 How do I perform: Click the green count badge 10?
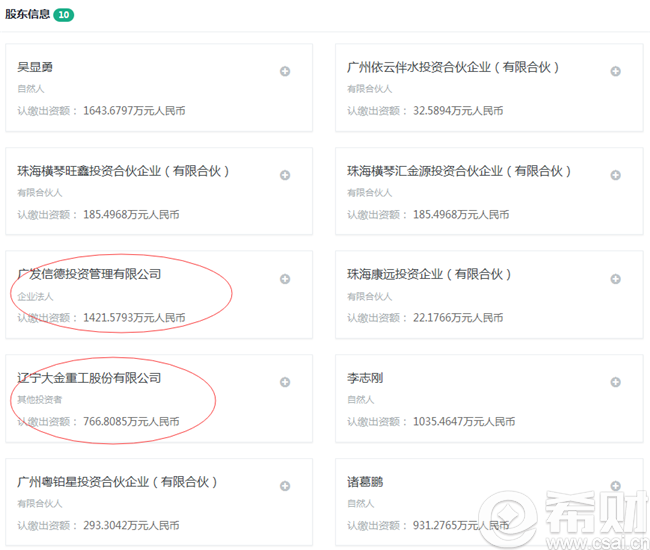point(64,15)
